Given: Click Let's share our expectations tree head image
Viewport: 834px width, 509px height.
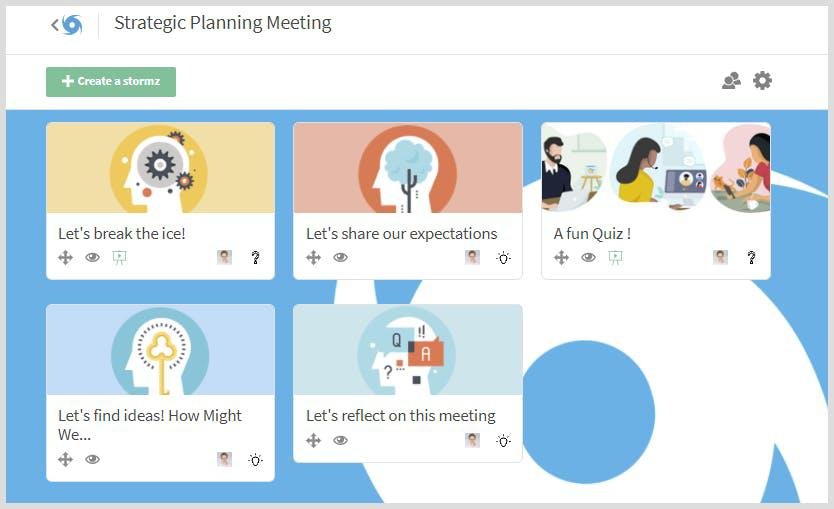Looking at the screenshot, I should (407, 168).
